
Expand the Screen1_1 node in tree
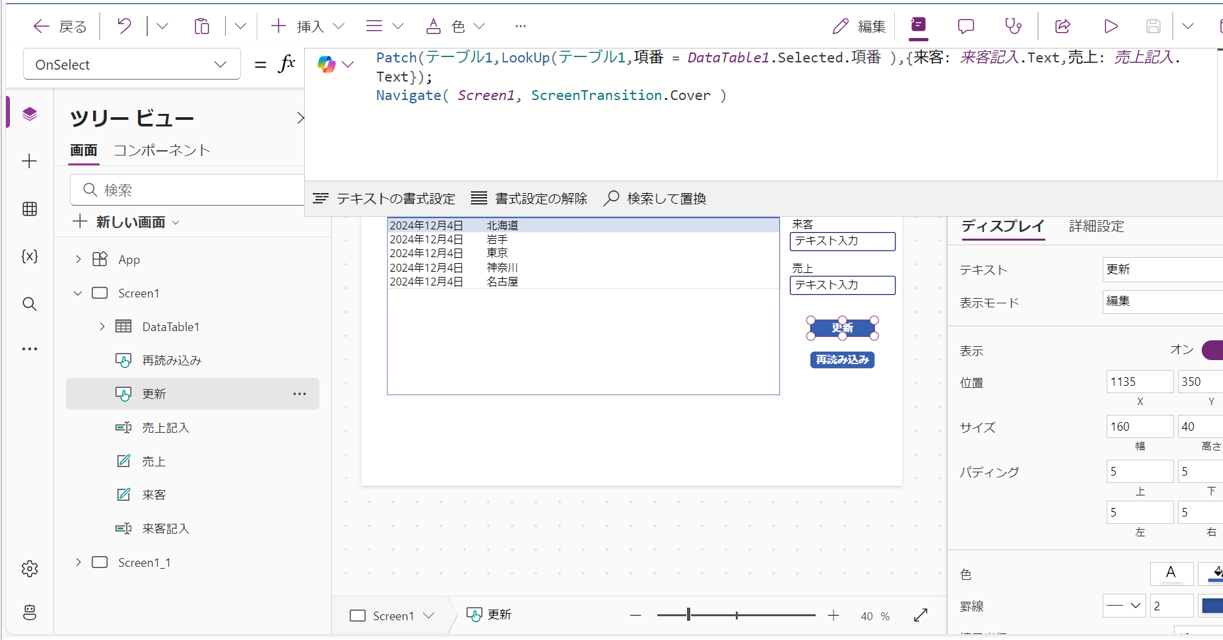pyautogui.click(x=78, y=562)
